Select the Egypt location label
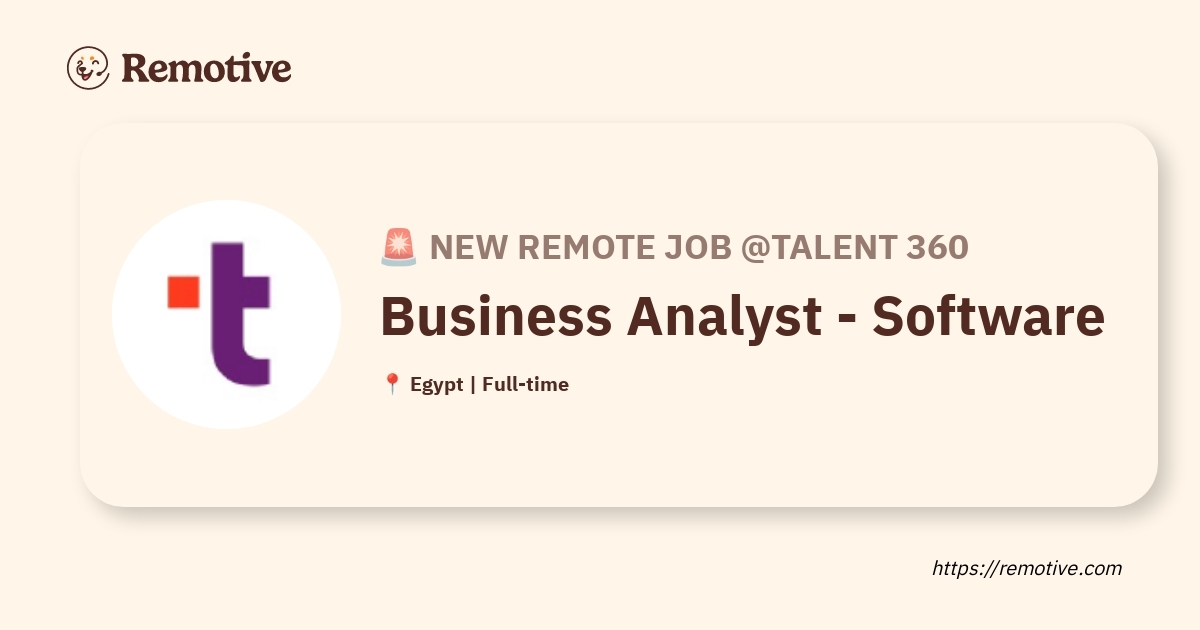 click(437, 384)
